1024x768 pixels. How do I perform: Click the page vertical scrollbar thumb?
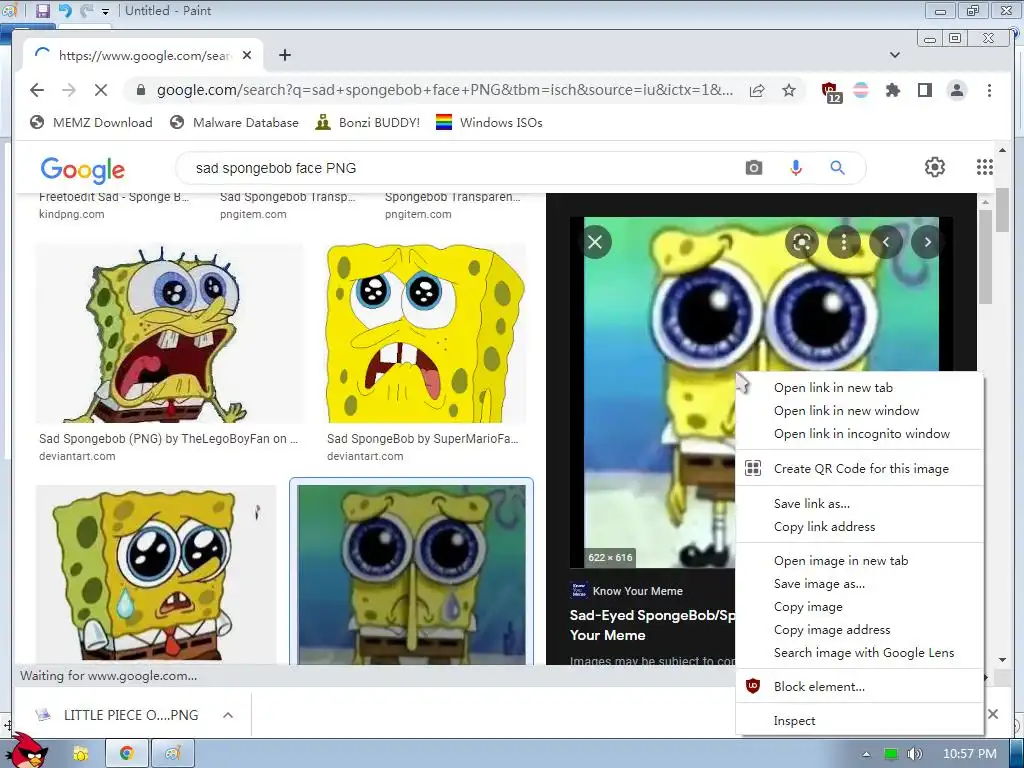[x=1002, y=209]
